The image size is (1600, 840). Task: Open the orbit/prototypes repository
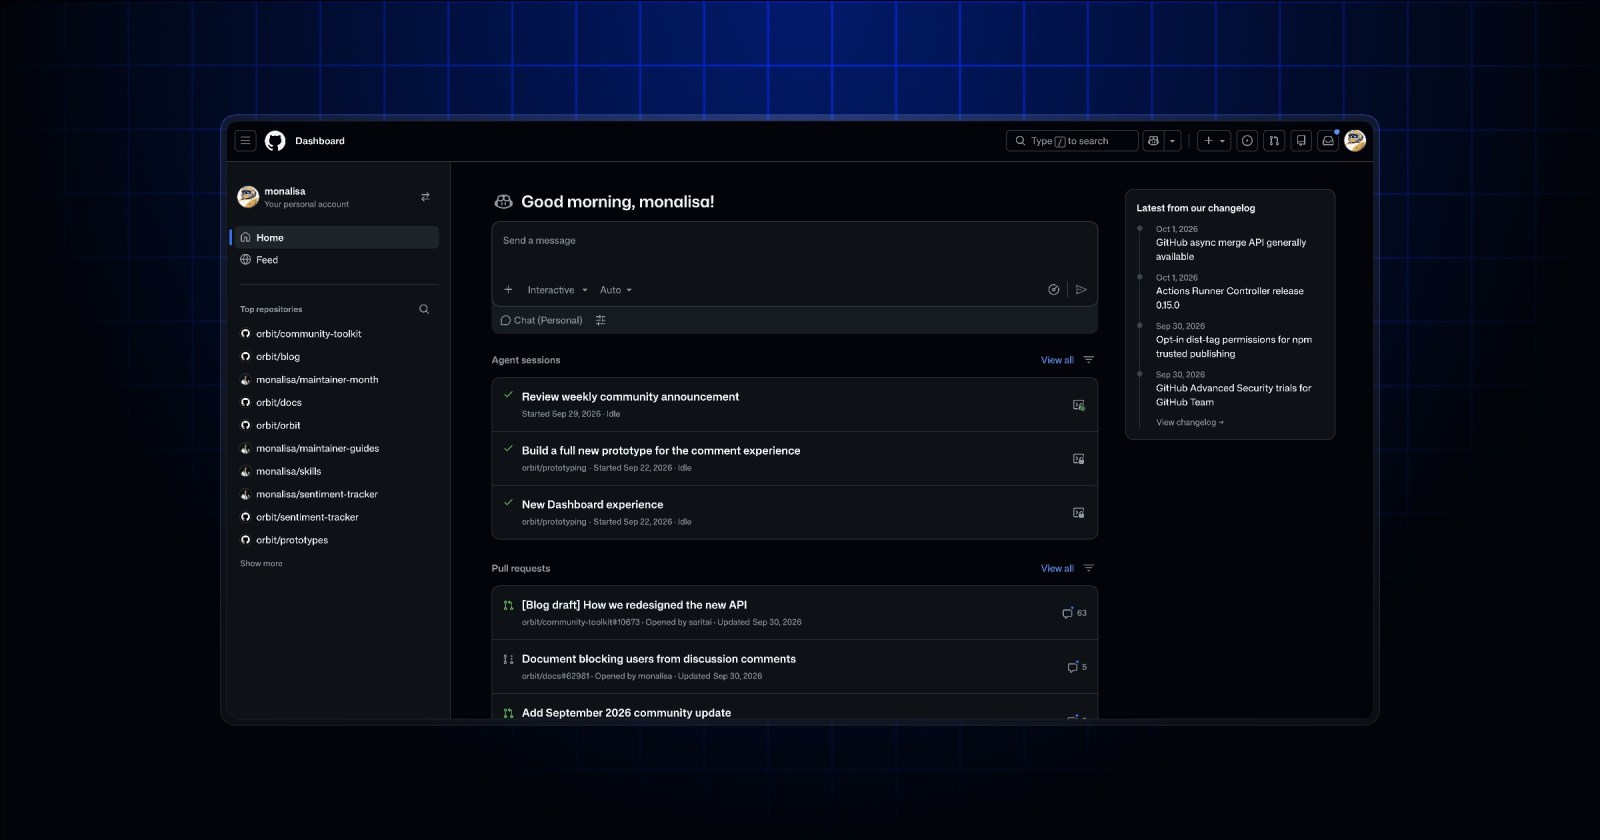292,540
